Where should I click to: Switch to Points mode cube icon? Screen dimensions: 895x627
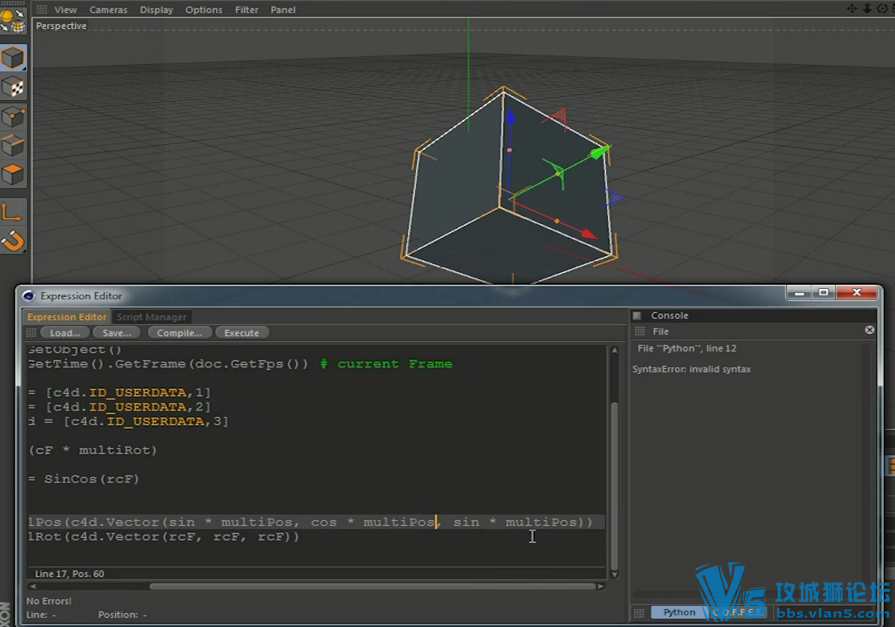(13, 116)
